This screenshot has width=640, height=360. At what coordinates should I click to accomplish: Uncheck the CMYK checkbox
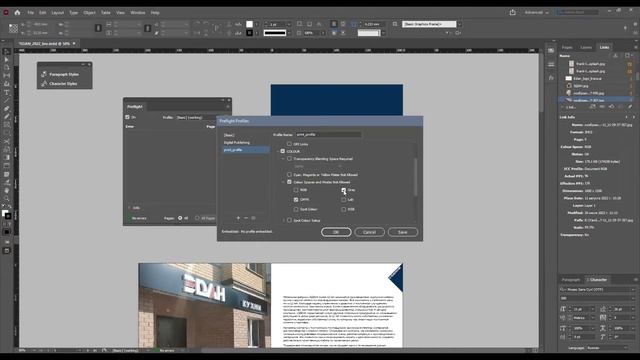coord(296,200)
